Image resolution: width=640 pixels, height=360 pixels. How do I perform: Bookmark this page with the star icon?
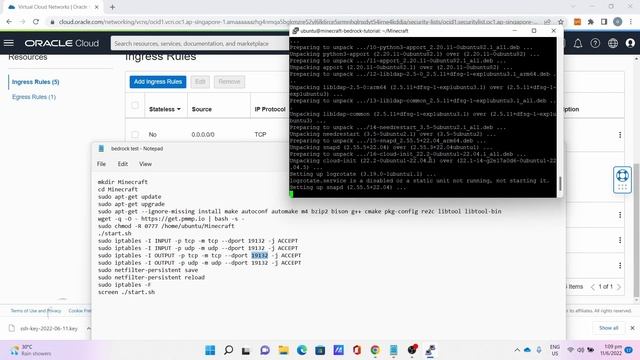pyautogui.click(x=561, y=22)
